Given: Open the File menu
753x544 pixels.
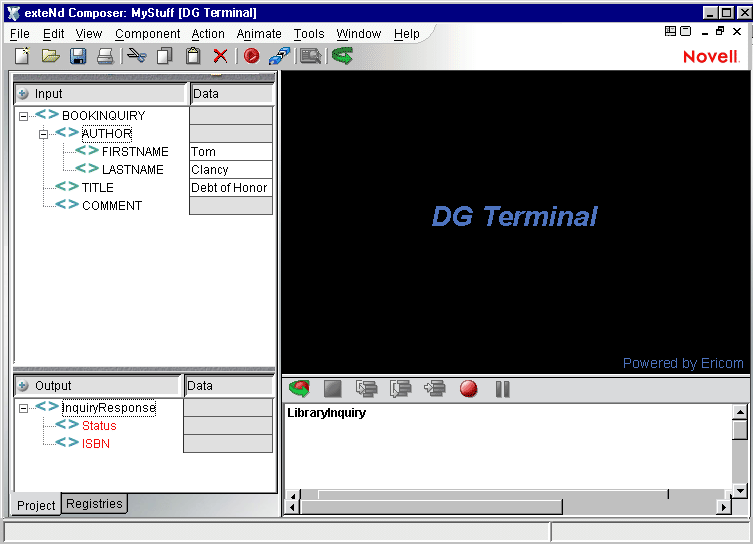Looking at the screenshot, I should coord(20,34).
